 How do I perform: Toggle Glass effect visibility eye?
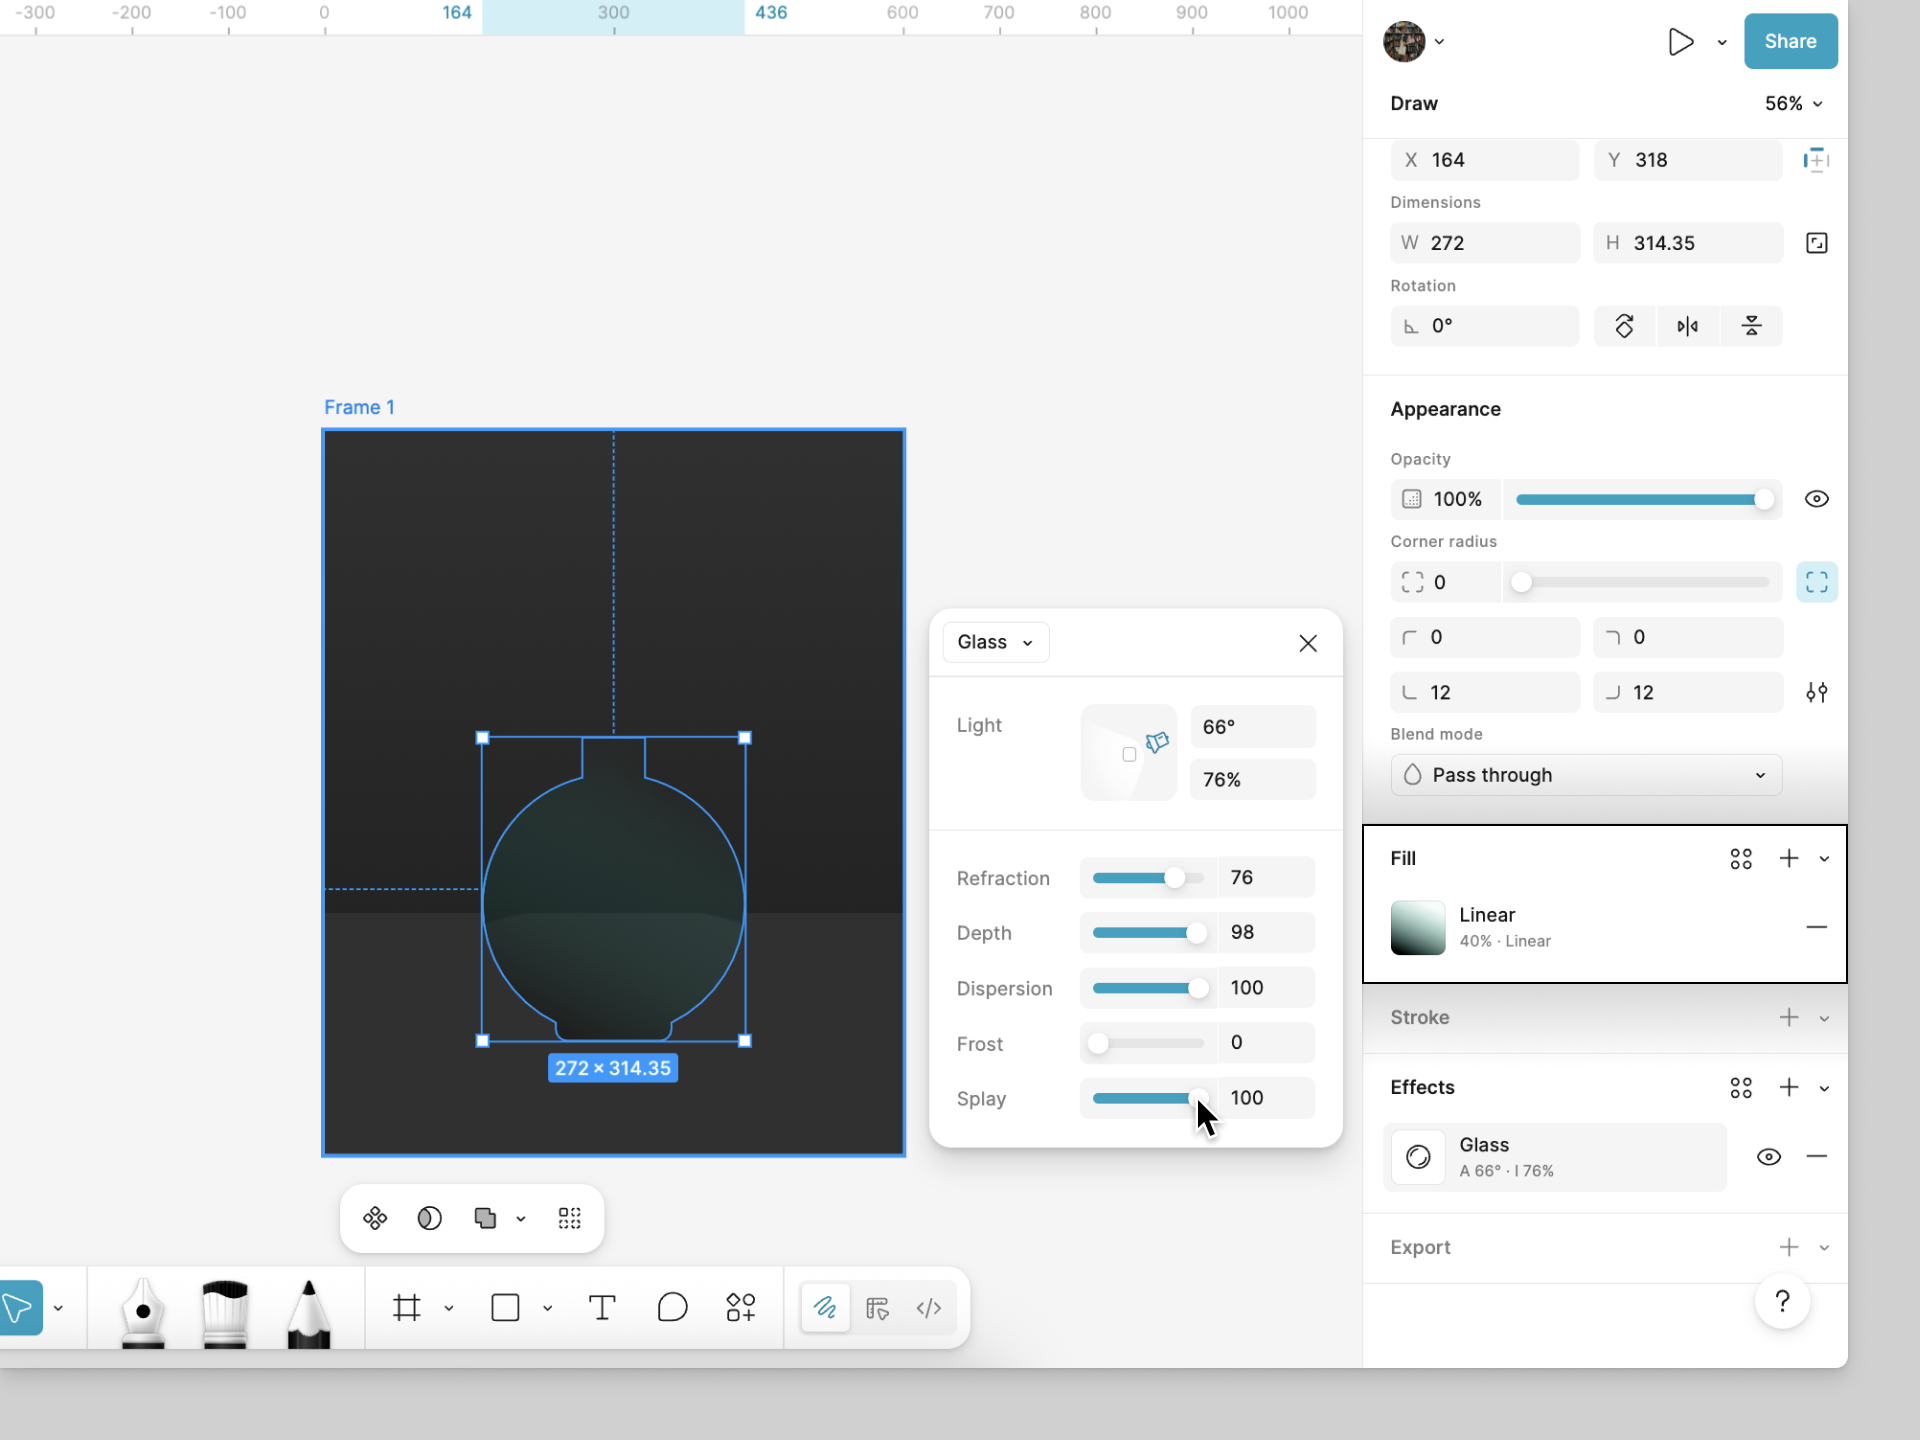click(x=1768, y=1157)
